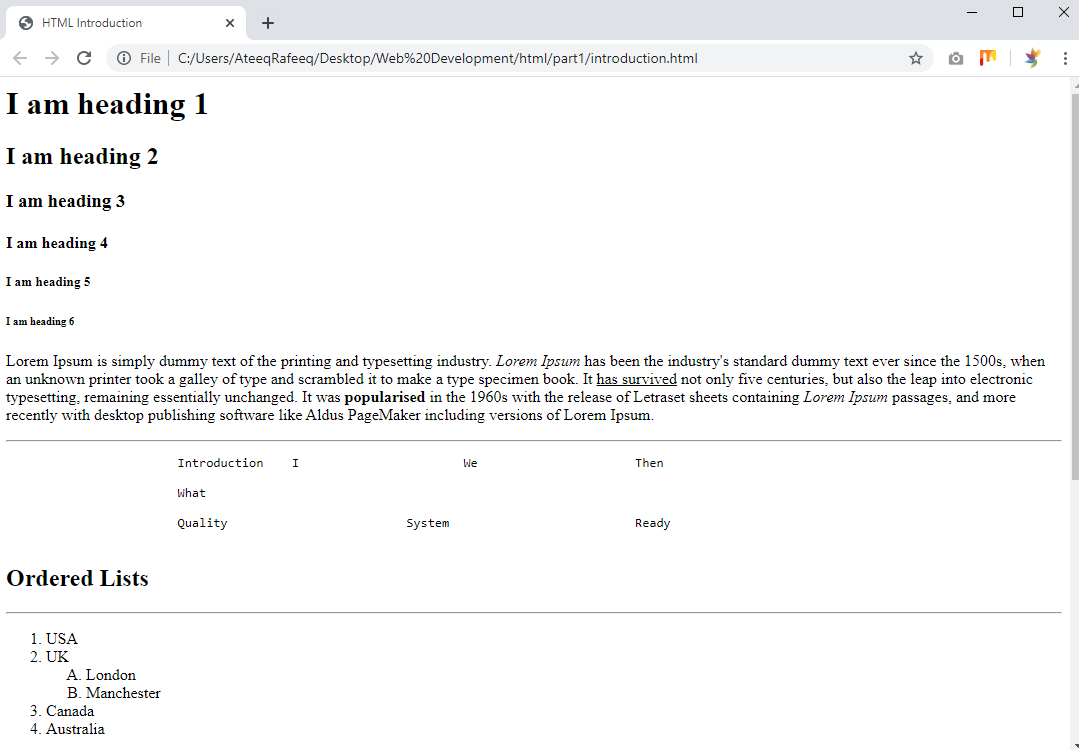Click the forward navigation arrow
The image size is (1079, 750).
click(x=52, y=58)
